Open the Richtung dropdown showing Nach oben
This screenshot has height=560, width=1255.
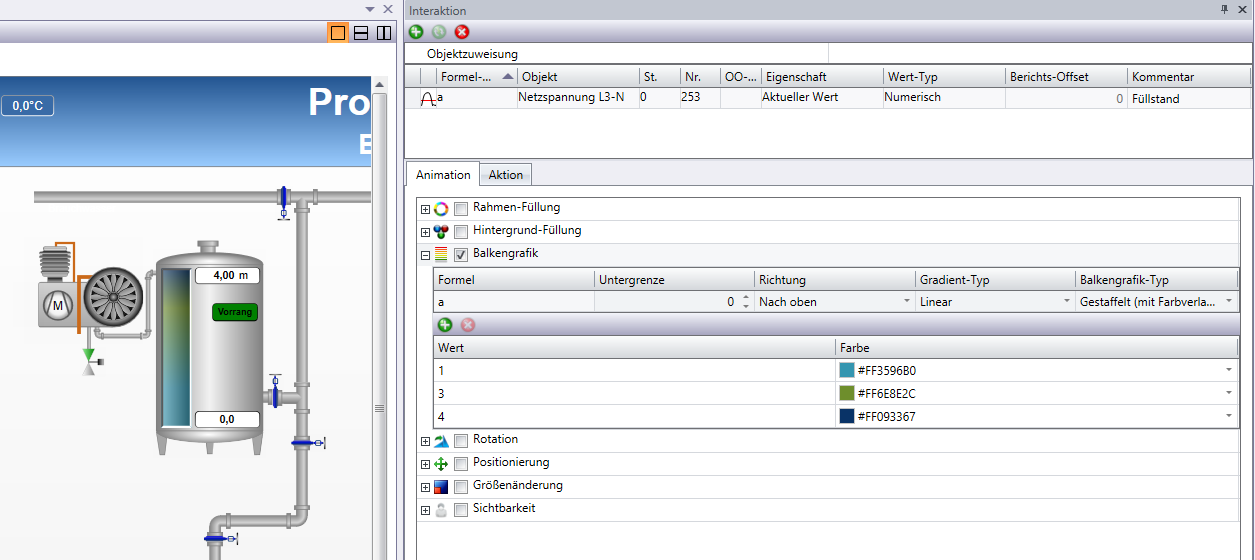pos(835,301)
